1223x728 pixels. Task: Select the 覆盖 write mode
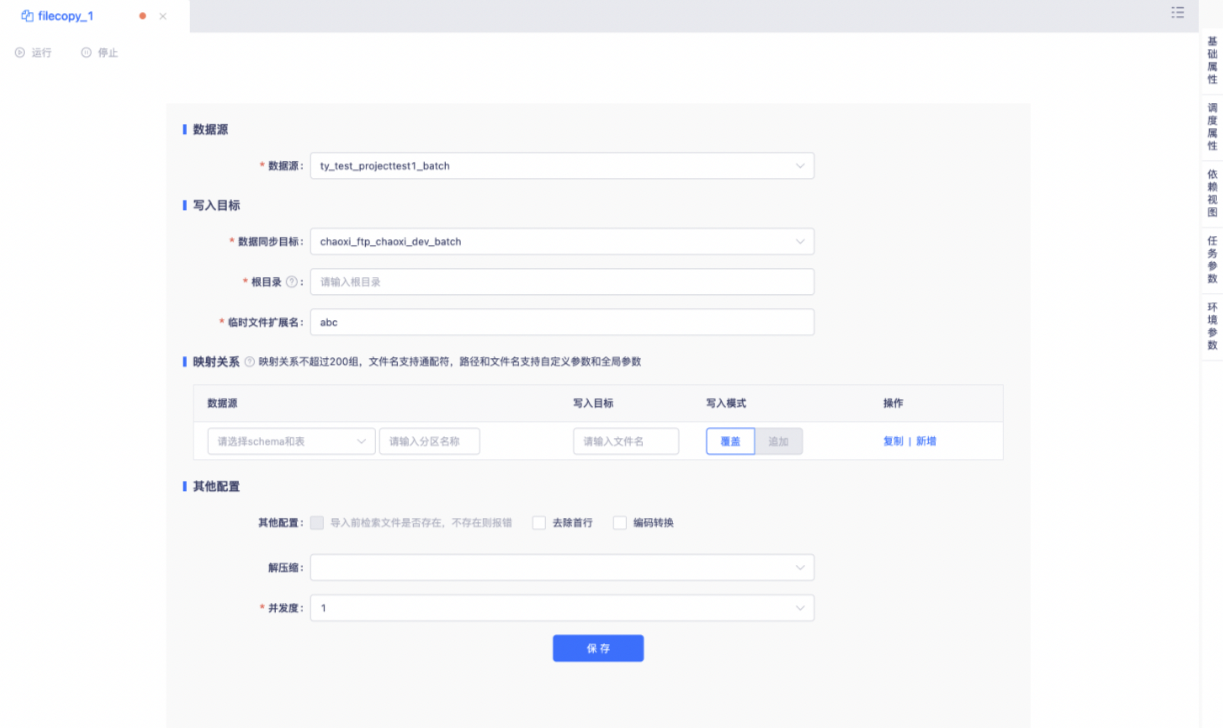coord(730,441)
